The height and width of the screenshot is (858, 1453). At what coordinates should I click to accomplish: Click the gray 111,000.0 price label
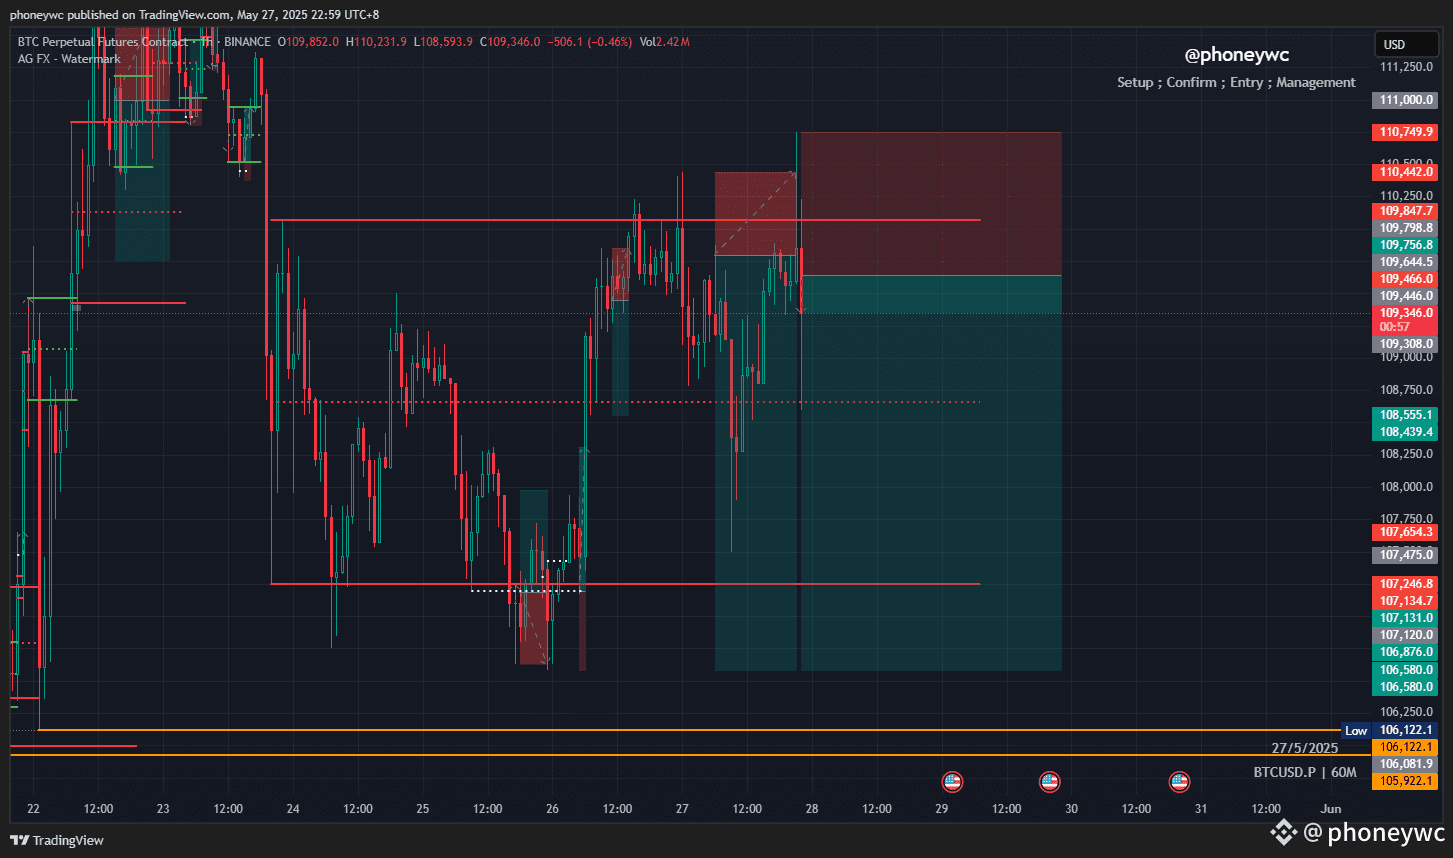(x=1406, y=100)
